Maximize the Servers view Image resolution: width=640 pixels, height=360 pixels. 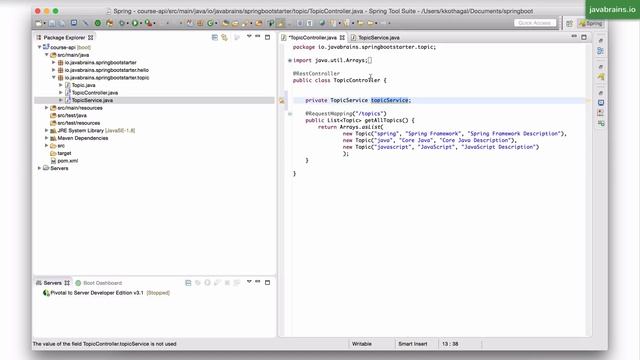click(x=268, y=282)
